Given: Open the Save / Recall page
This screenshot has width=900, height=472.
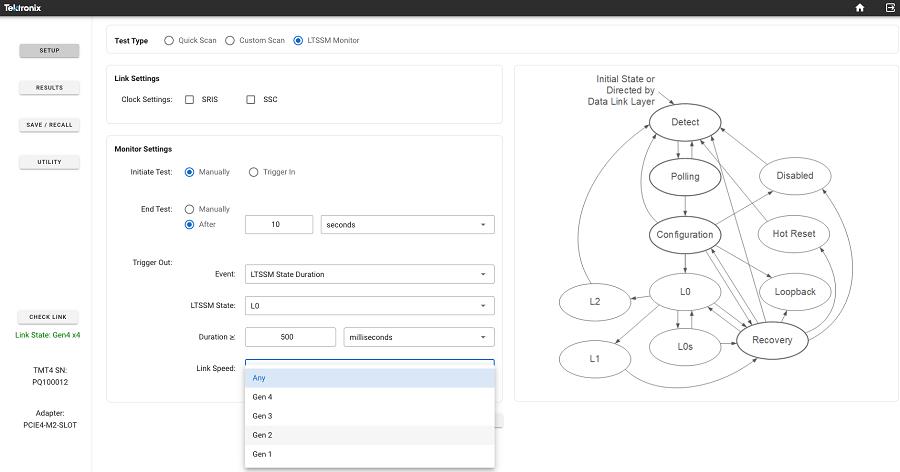Looking at the screenshot, I should (49, 125).
